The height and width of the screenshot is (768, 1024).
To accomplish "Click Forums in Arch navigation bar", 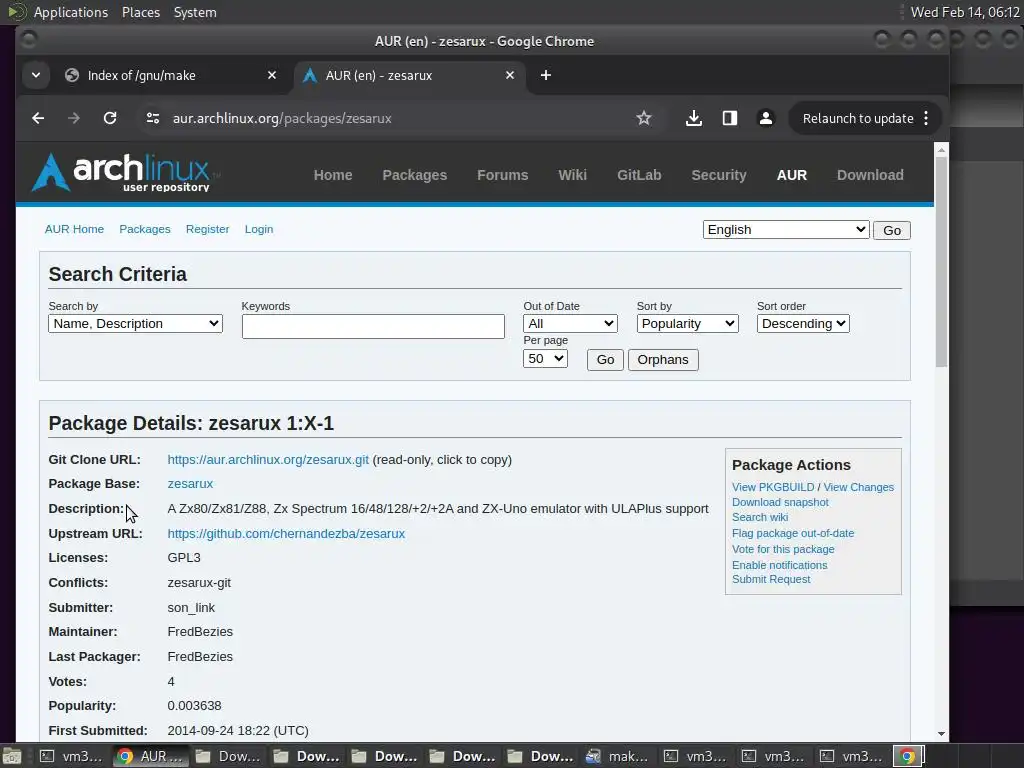I will point(502,175).
